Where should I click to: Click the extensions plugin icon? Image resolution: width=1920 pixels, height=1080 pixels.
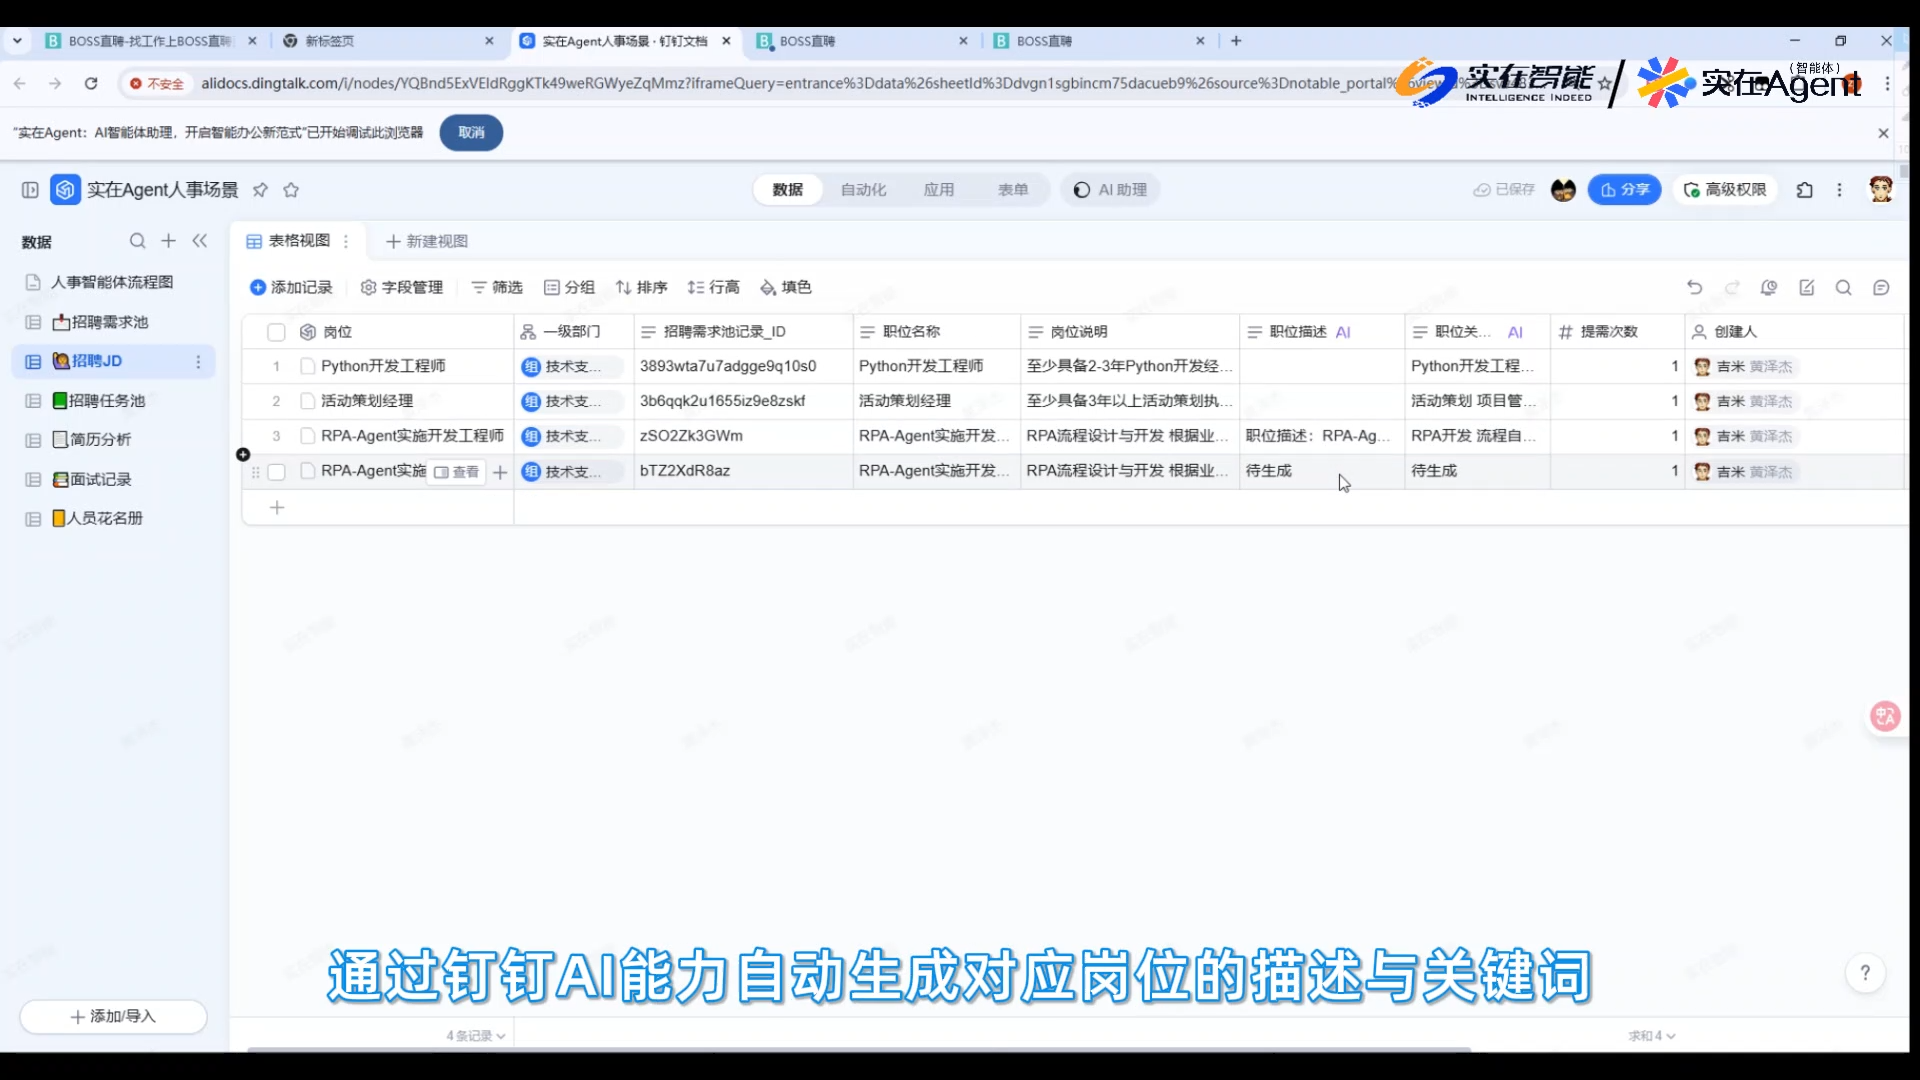click(x=1804, y=190)
